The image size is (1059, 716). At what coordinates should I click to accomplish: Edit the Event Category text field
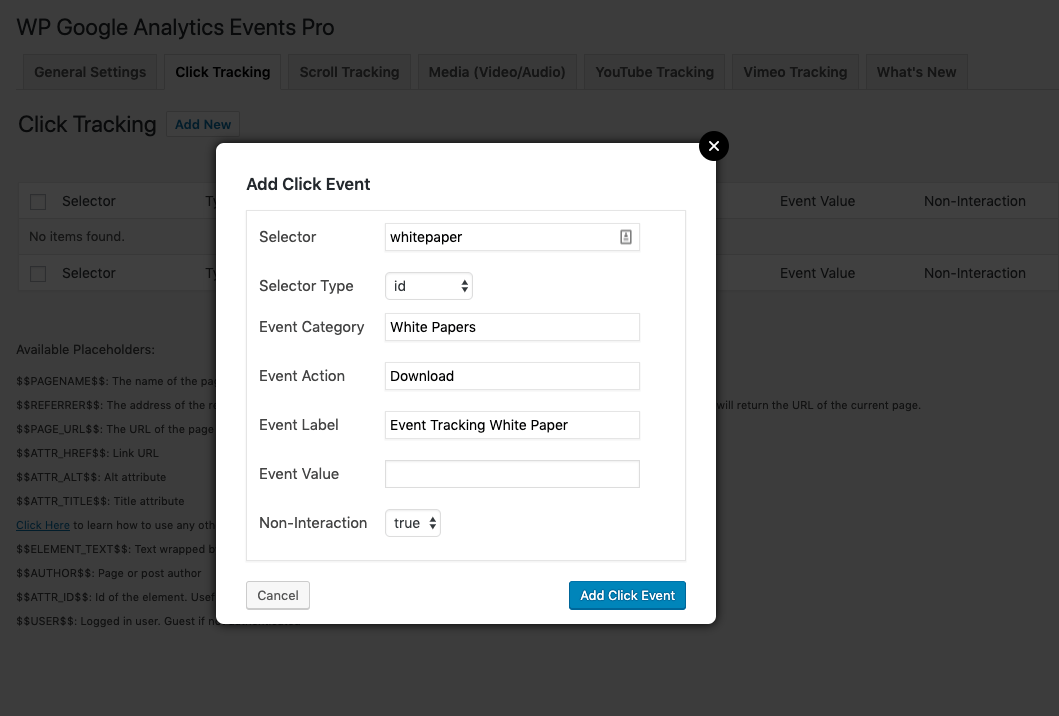pyautogui.click(x=512, y=327)
